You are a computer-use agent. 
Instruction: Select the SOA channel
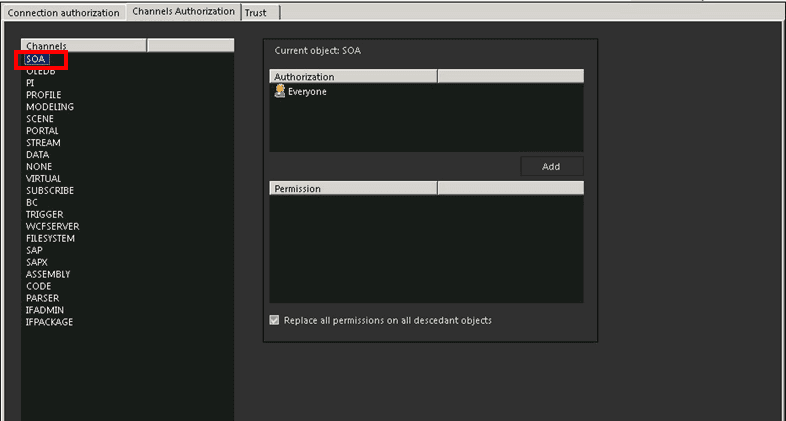click(x=36, y=59)
